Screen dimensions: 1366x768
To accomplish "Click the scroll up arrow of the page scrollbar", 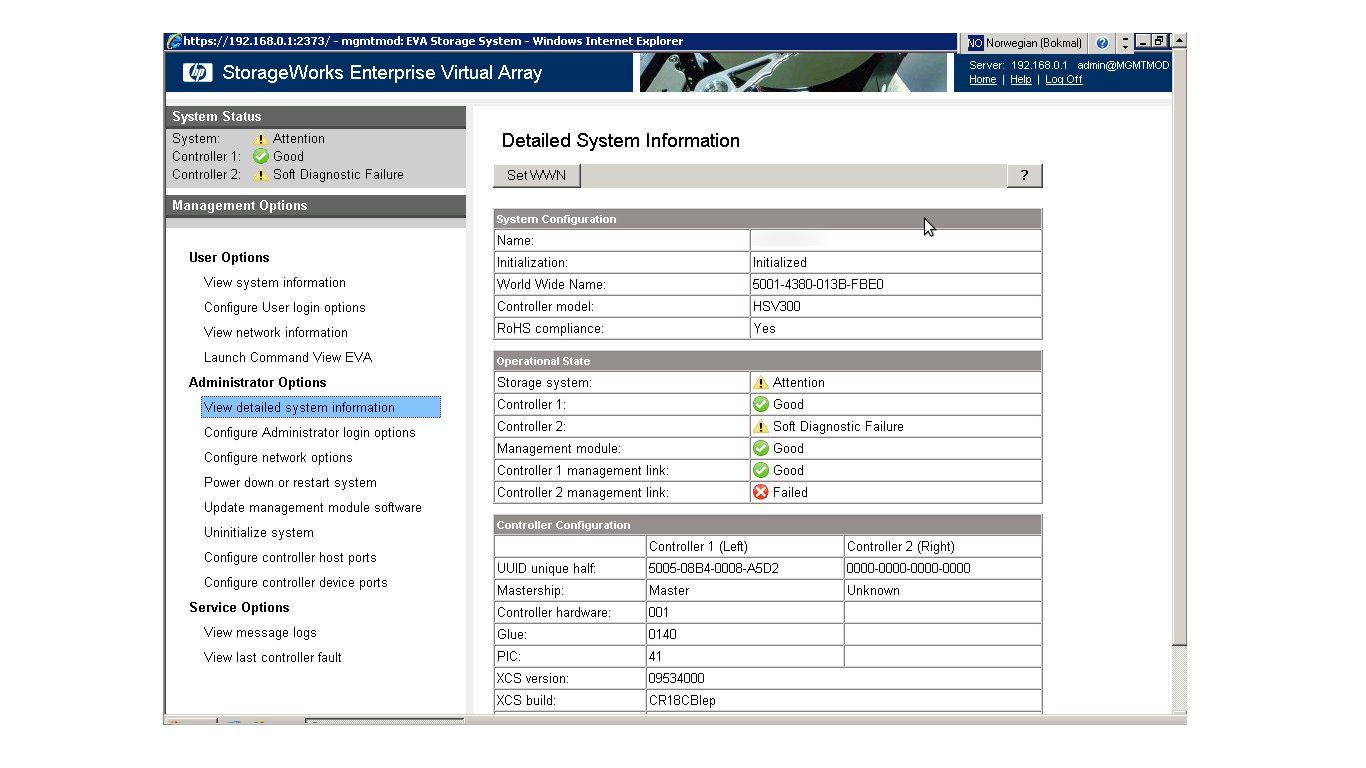I will click(x=1179, y=41).
